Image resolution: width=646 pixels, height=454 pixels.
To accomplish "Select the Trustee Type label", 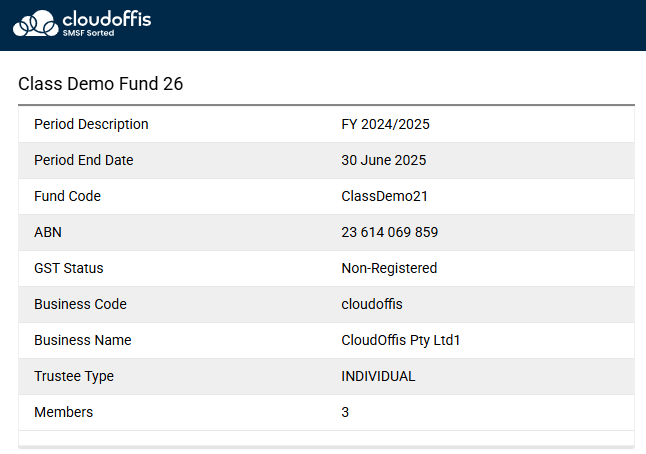I will coord(74,376).
